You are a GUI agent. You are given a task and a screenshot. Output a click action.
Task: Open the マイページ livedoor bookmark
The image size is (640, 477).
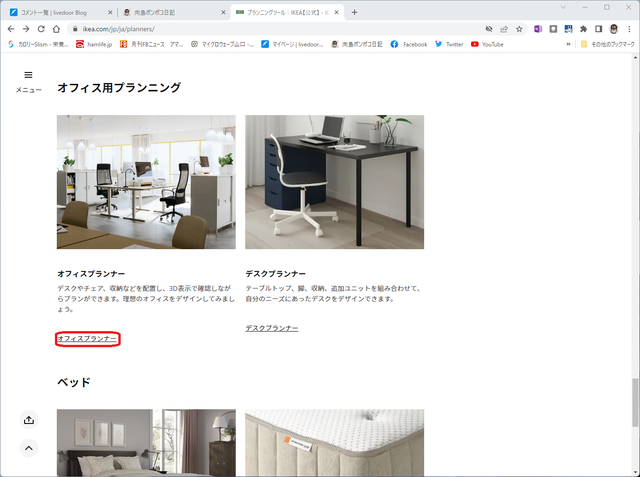(292, 44)
